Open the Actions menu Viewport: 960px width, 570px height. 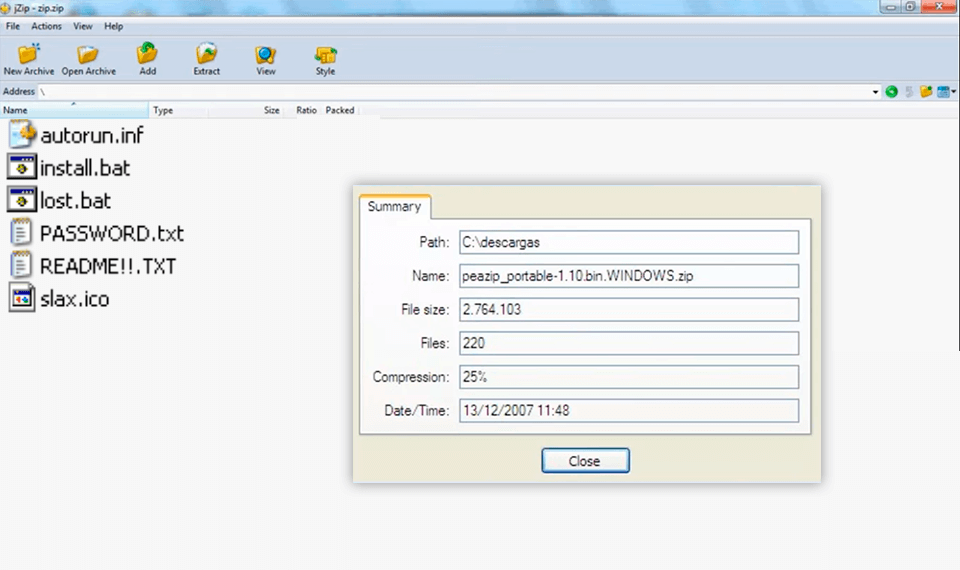click(x=47, y=26)
